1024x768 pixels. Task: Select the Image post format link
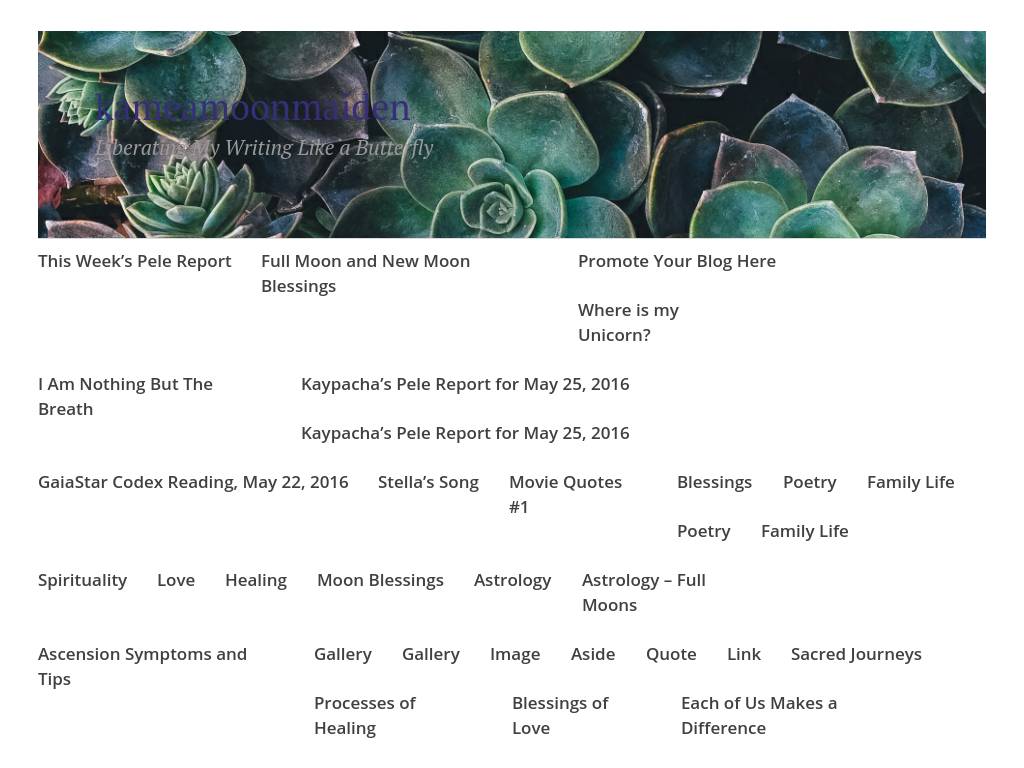[515, 654]
